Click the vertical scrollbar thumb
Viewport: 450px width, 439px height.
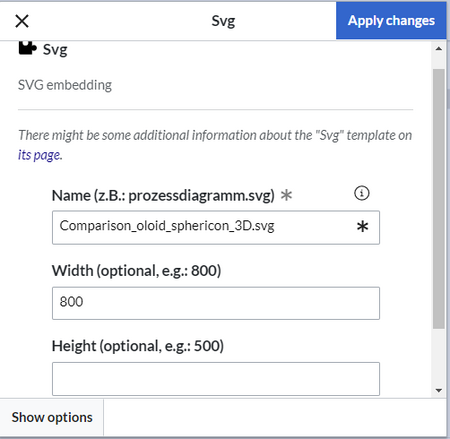pyautogui.click(x=439, y=199)
